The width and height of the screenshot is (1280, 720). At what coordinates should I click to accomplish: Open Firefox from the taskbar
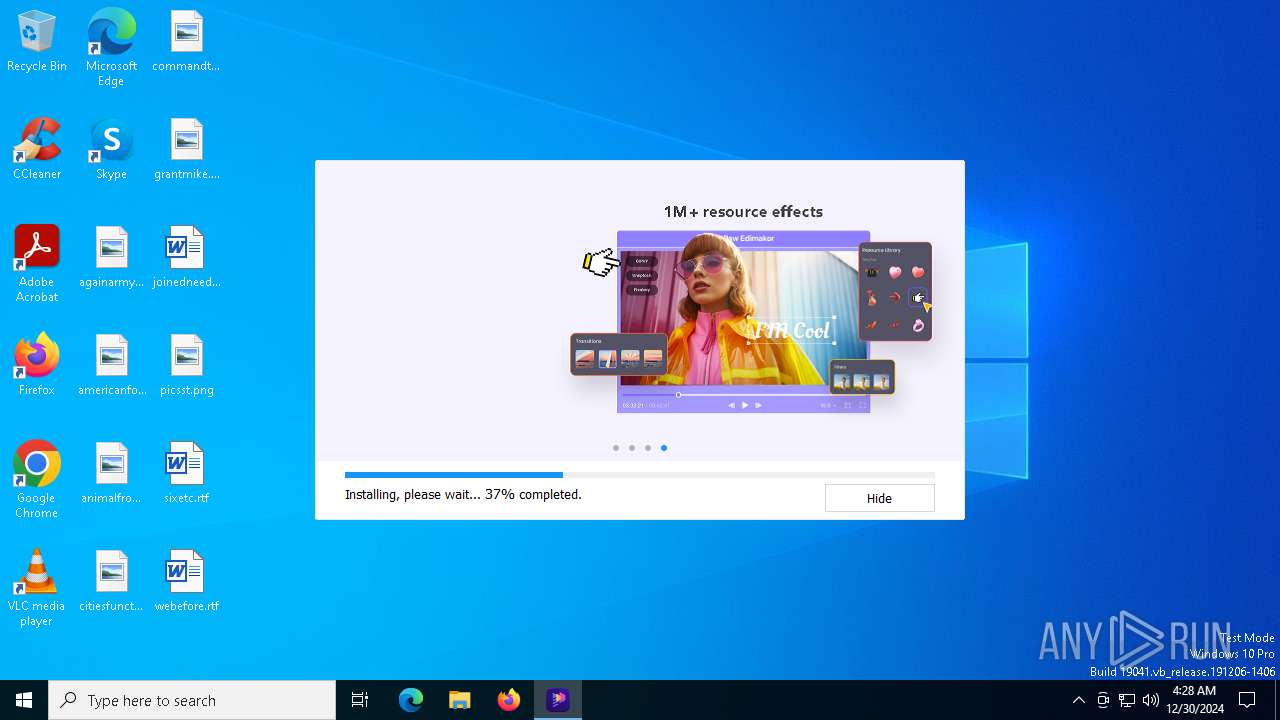(509, 700)
